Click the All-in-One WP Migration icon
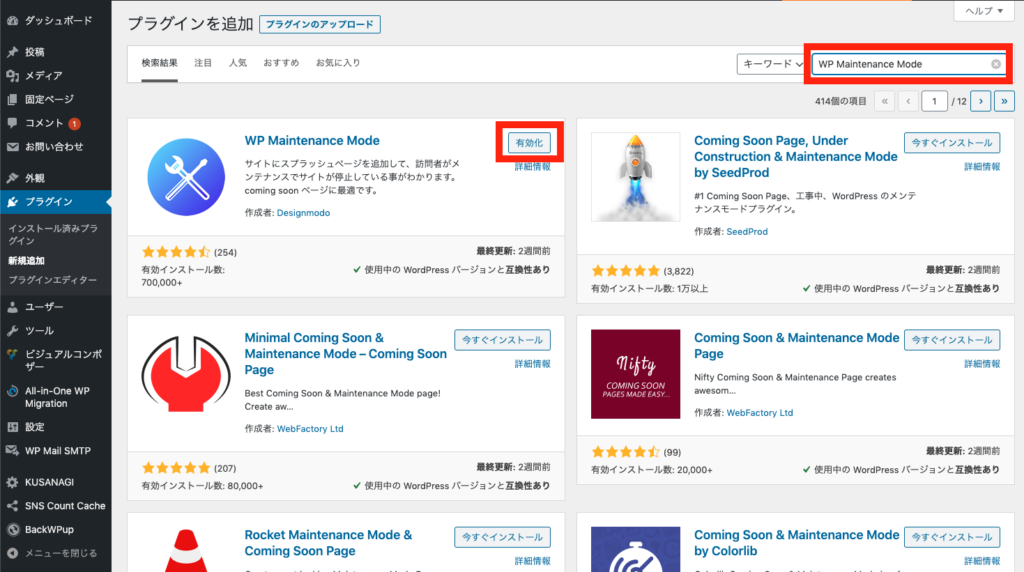 (x=12, y=391)
